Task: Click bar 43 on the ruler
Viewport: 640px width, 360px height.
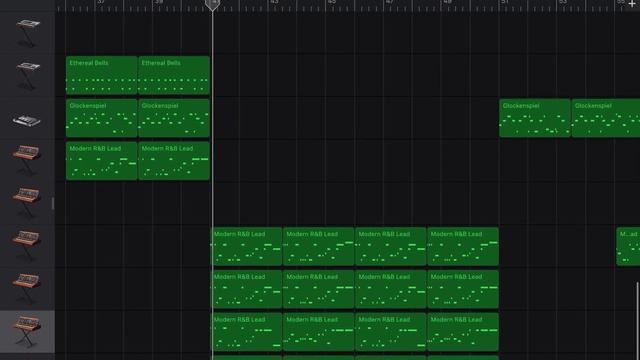Action: click(x=274, y=2)
